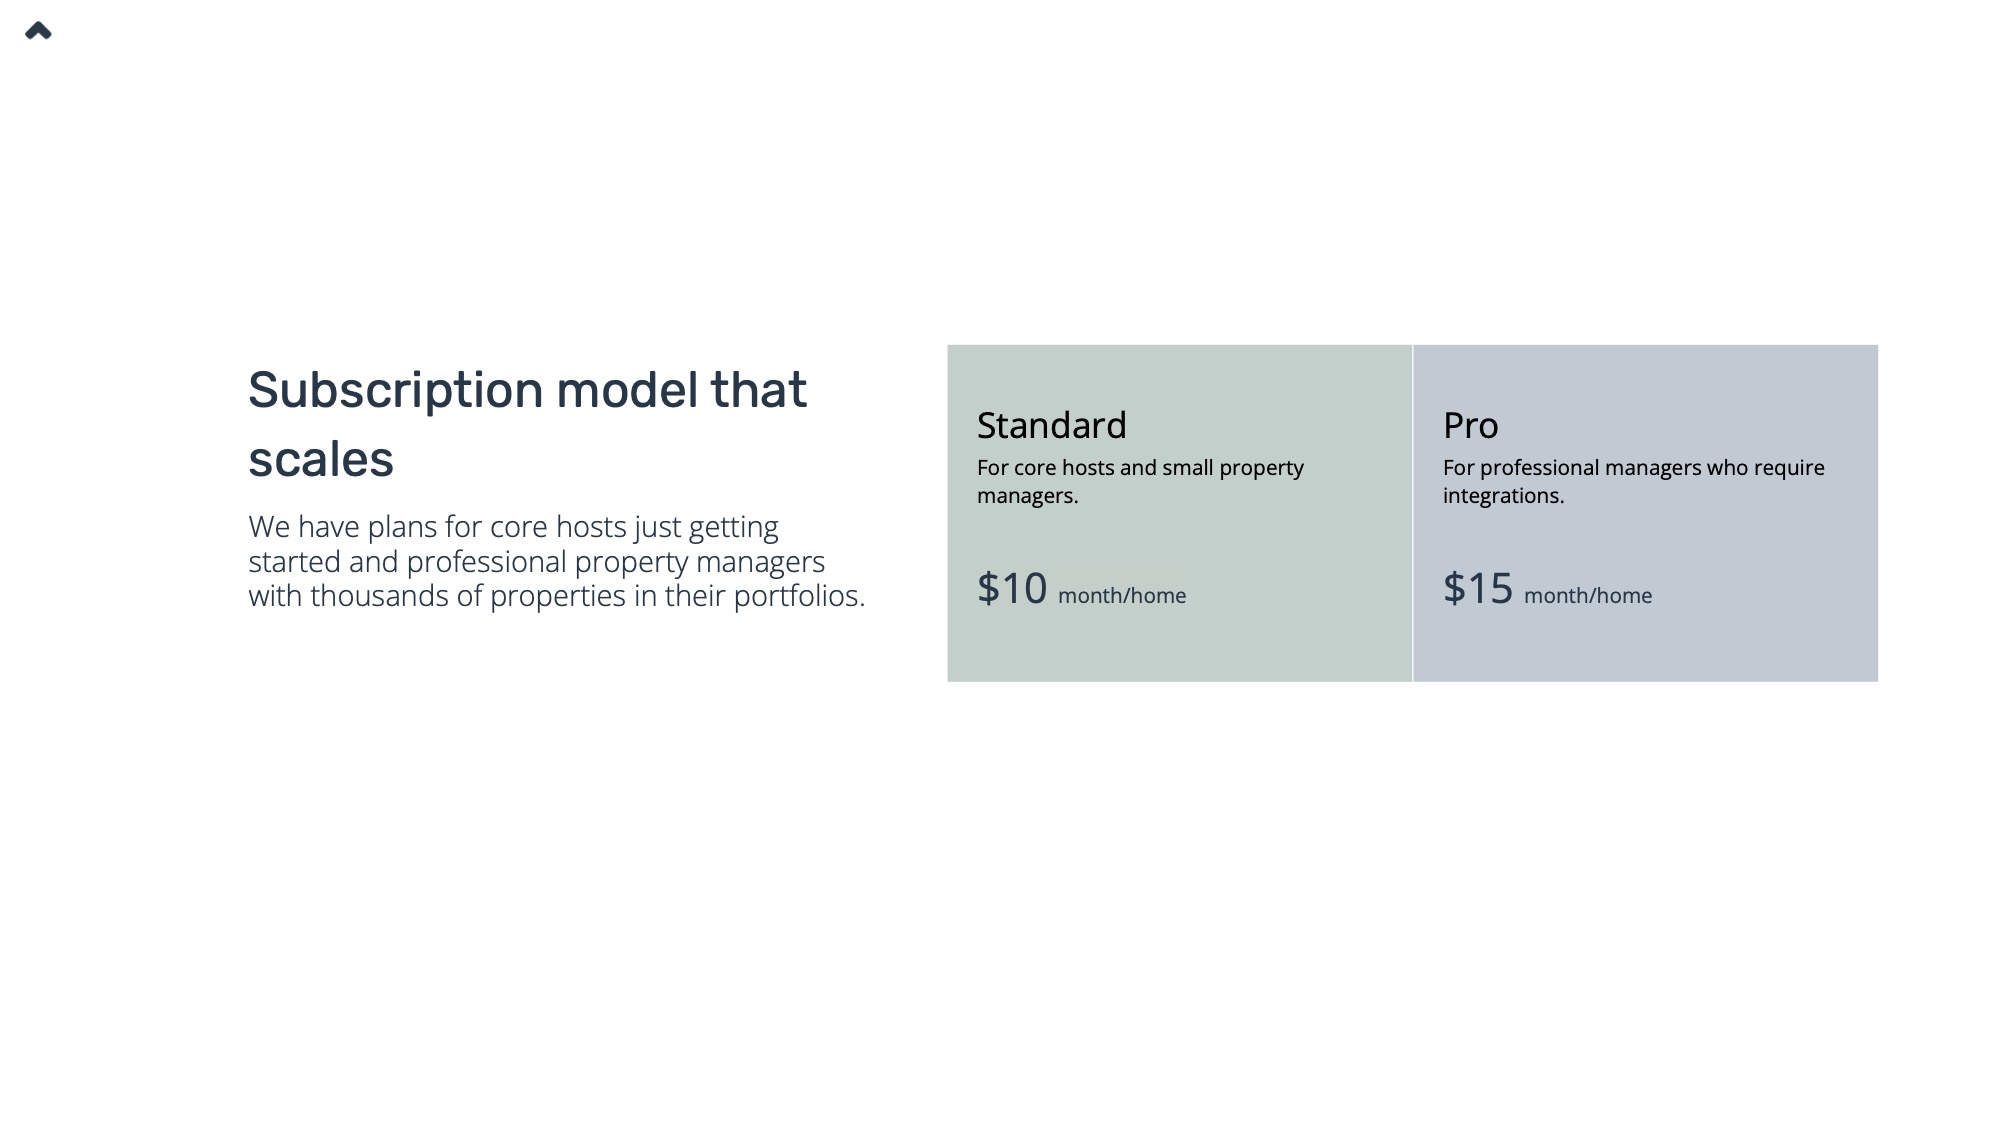The height and width of the screenshot is (1125, 2000).
Task: Click the word "scales" in the heading
Action: click(321, 460)
